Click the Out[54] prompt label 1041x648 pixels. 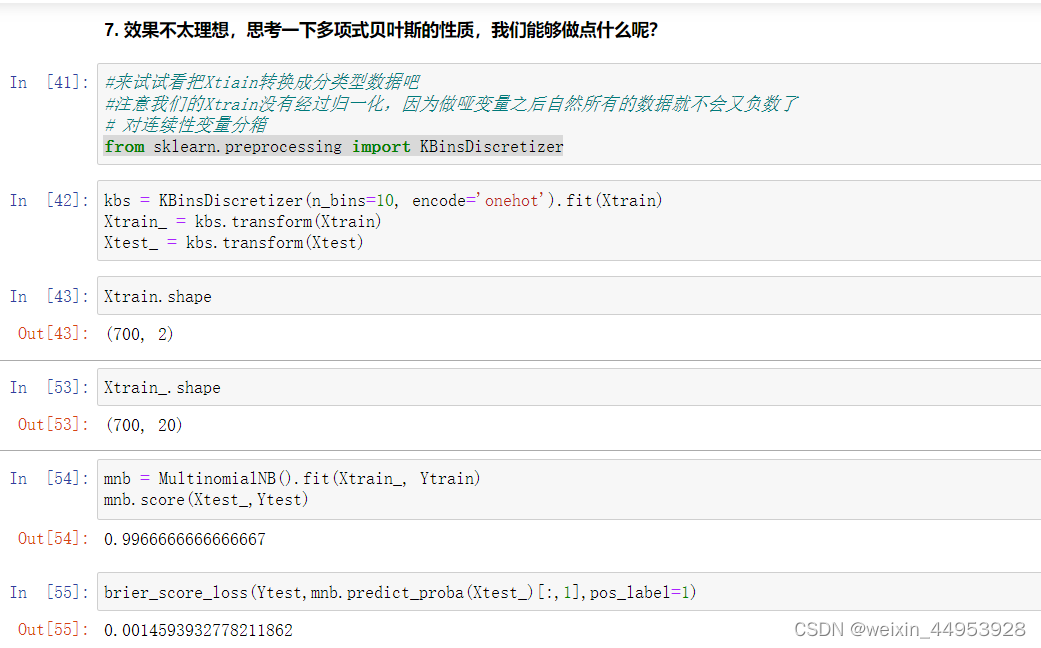click(x=53, y=538)
